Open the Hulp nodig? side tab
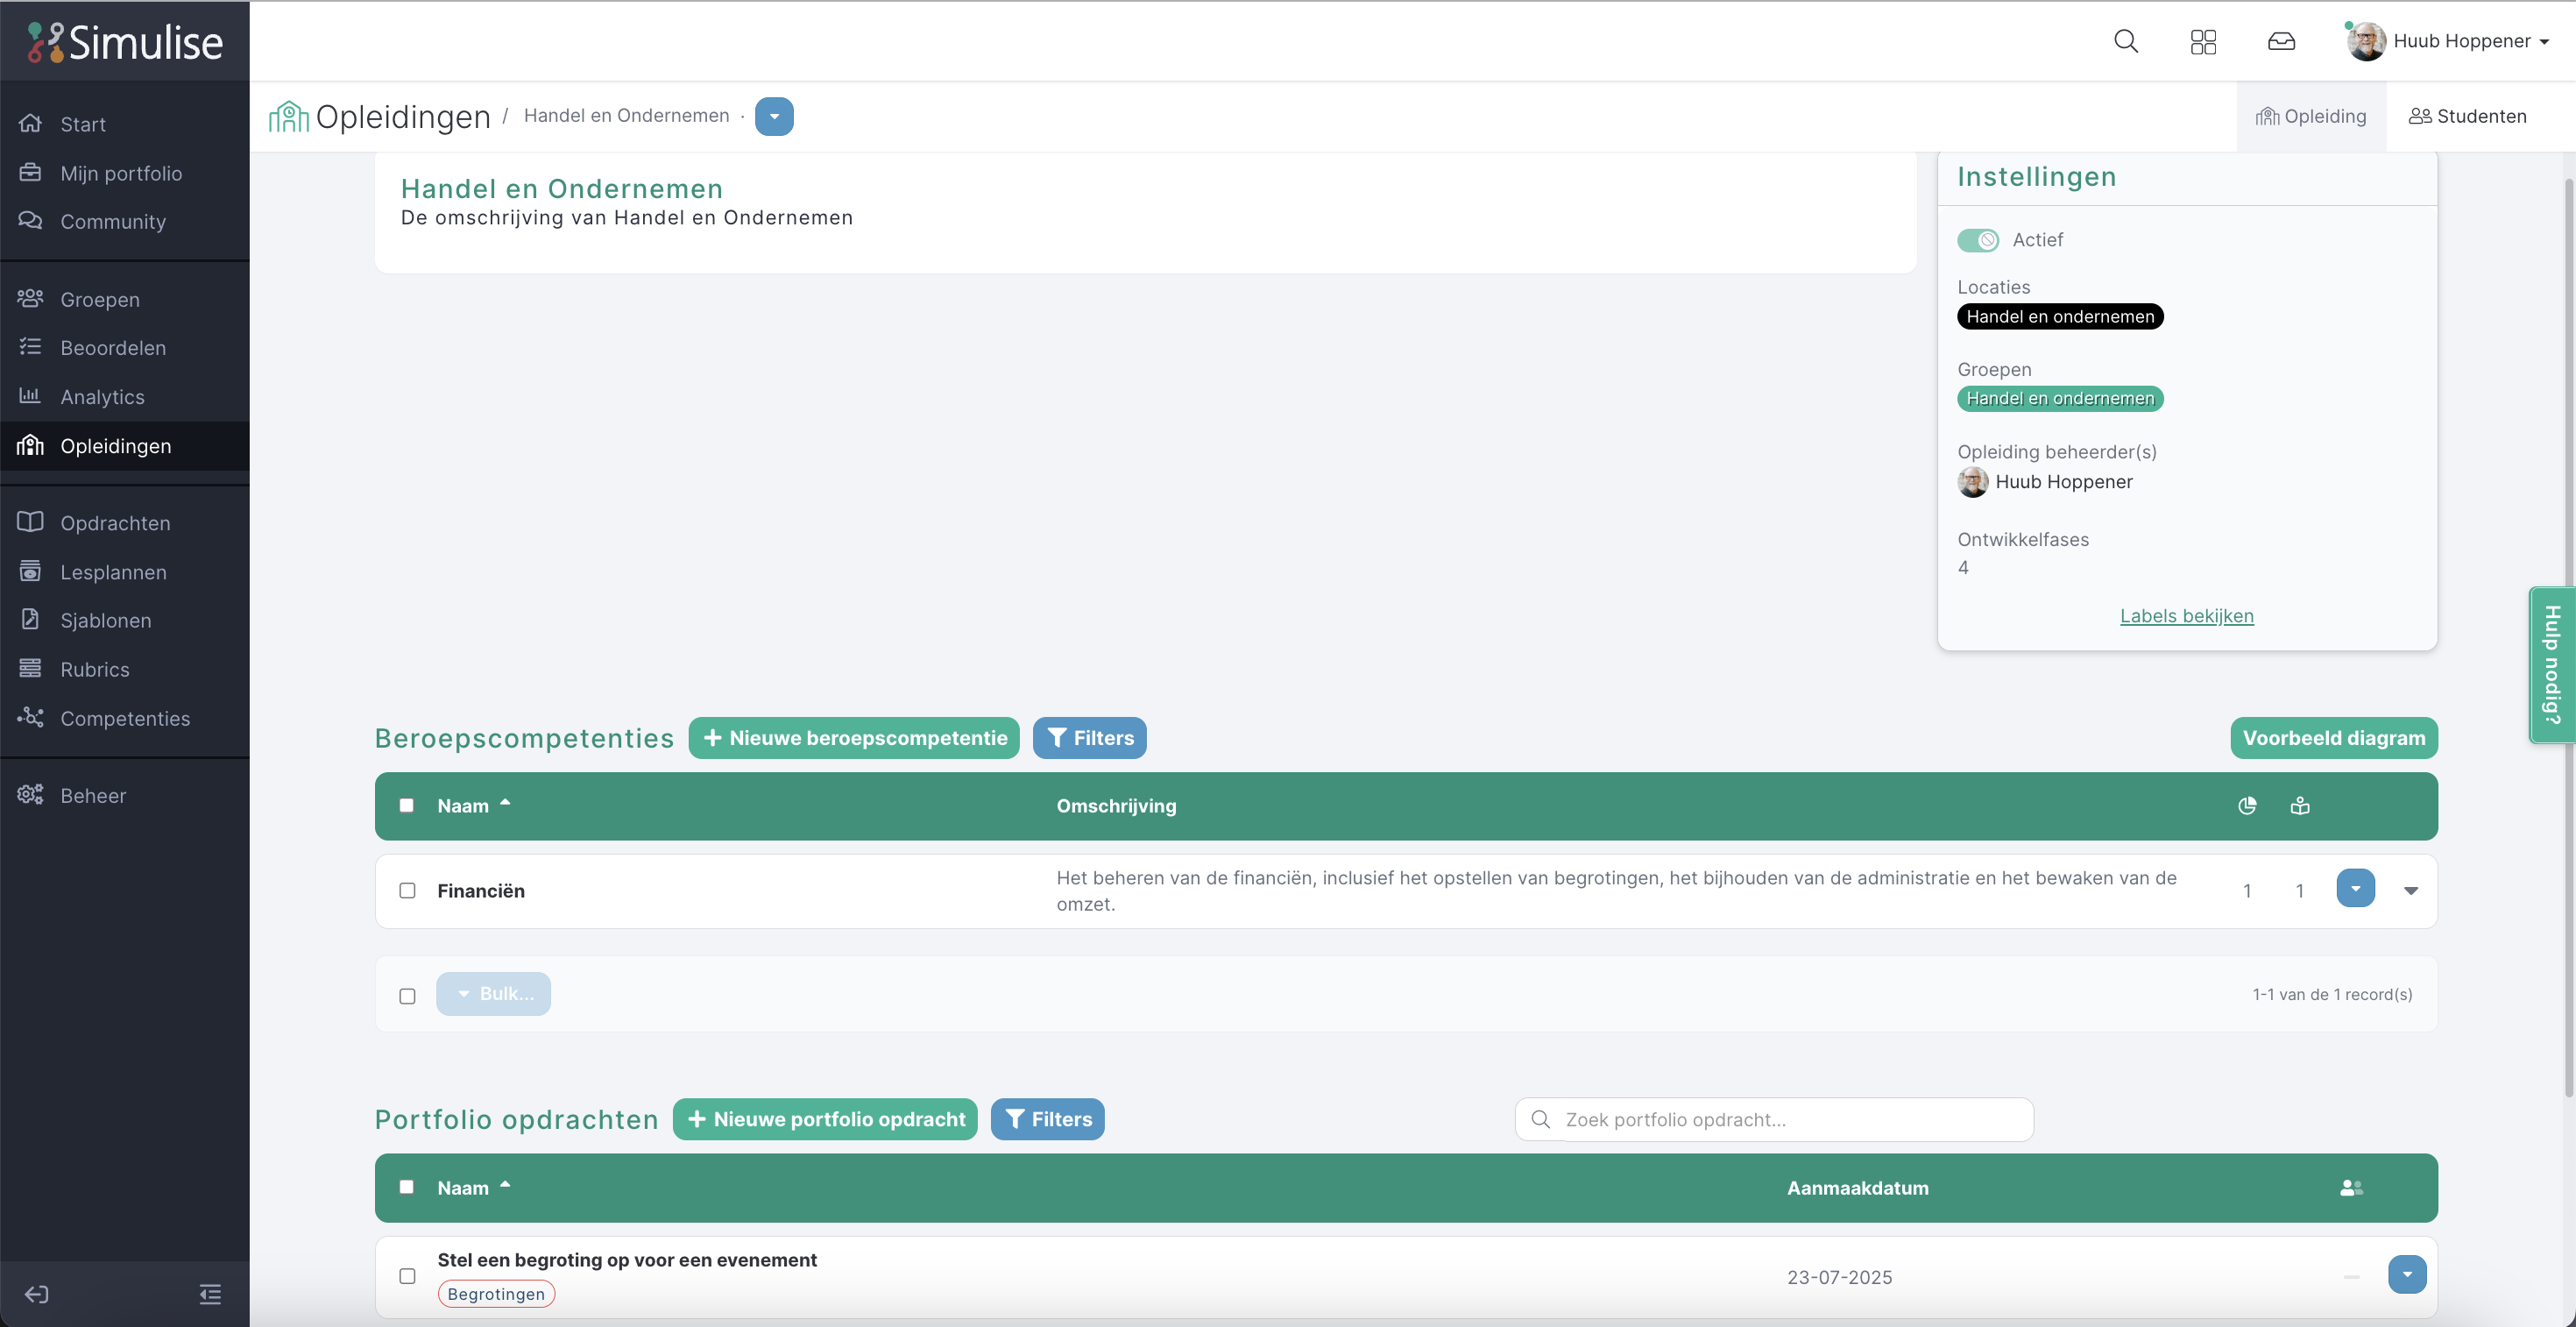The height and width of the screenshot is (1327, 2576). 2552,665
